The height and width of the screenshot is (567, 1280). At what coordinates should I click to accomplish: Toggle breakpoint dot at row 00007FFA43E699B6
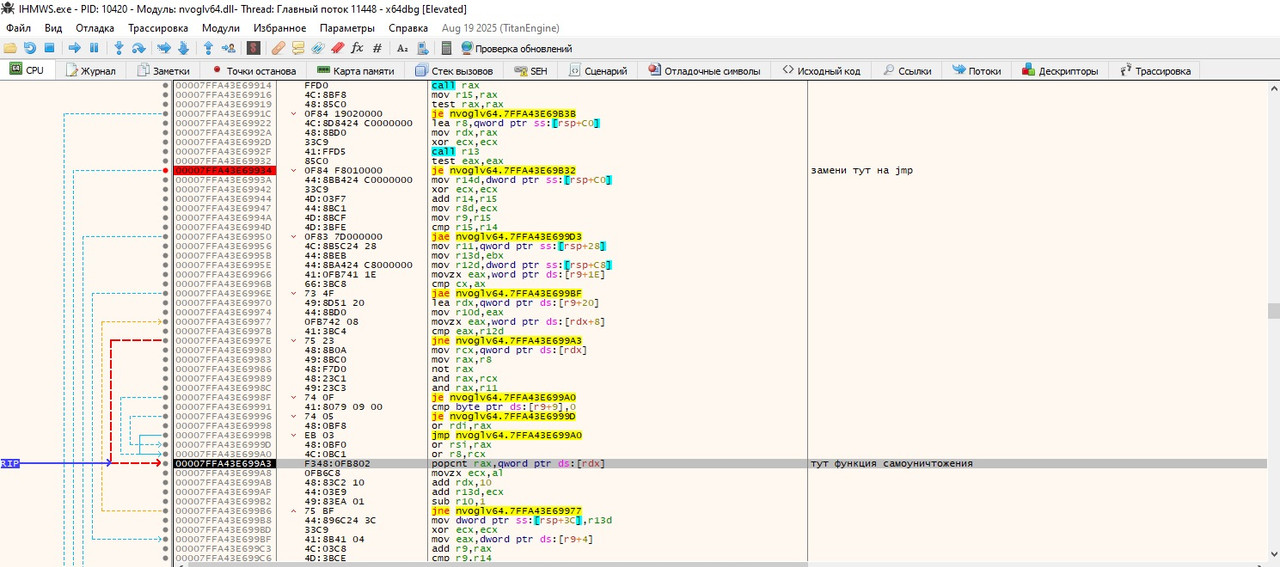(x=166, y=510)
